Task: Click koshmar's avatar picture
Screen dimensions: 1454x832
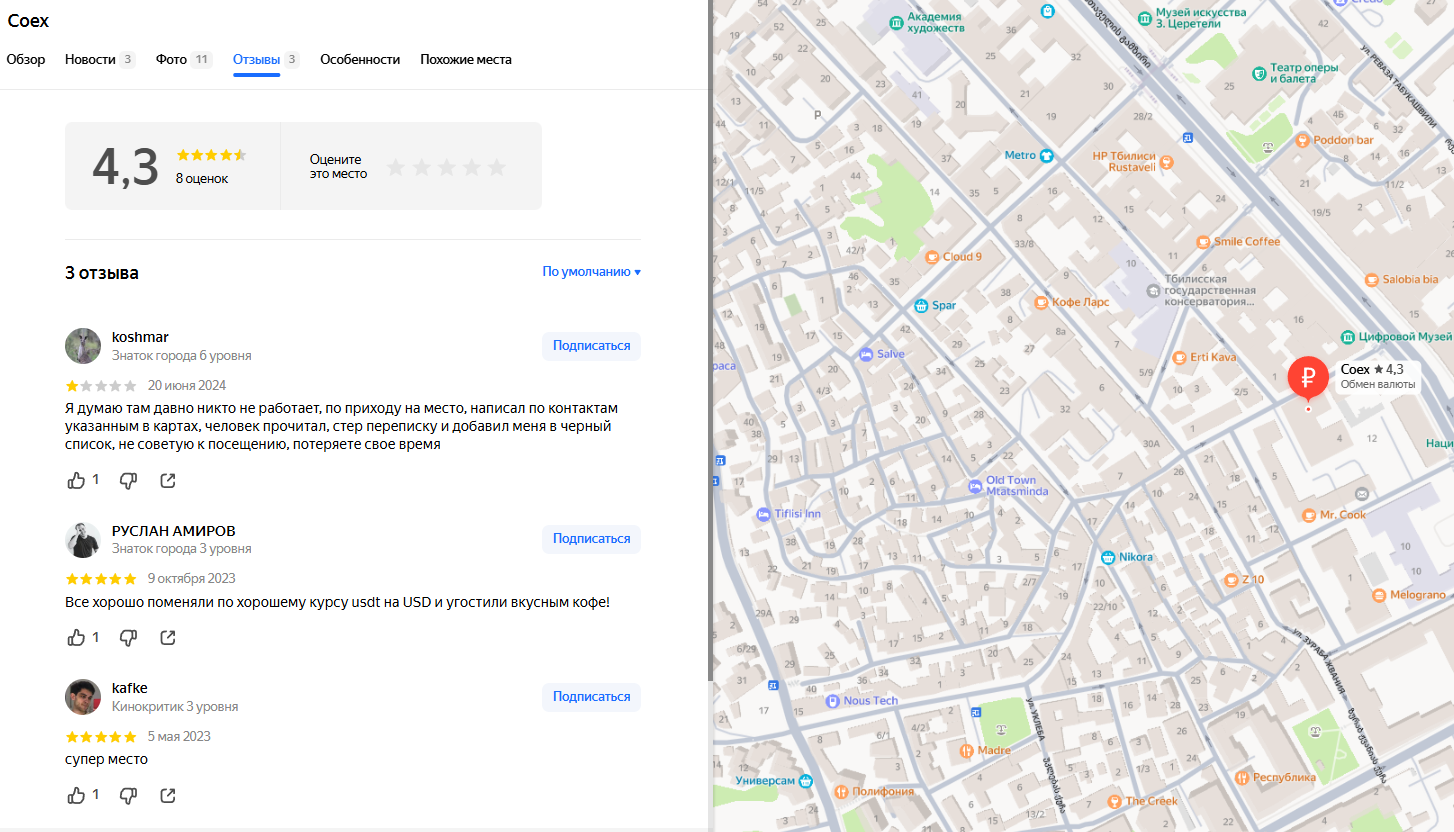Action: point(83,346)
